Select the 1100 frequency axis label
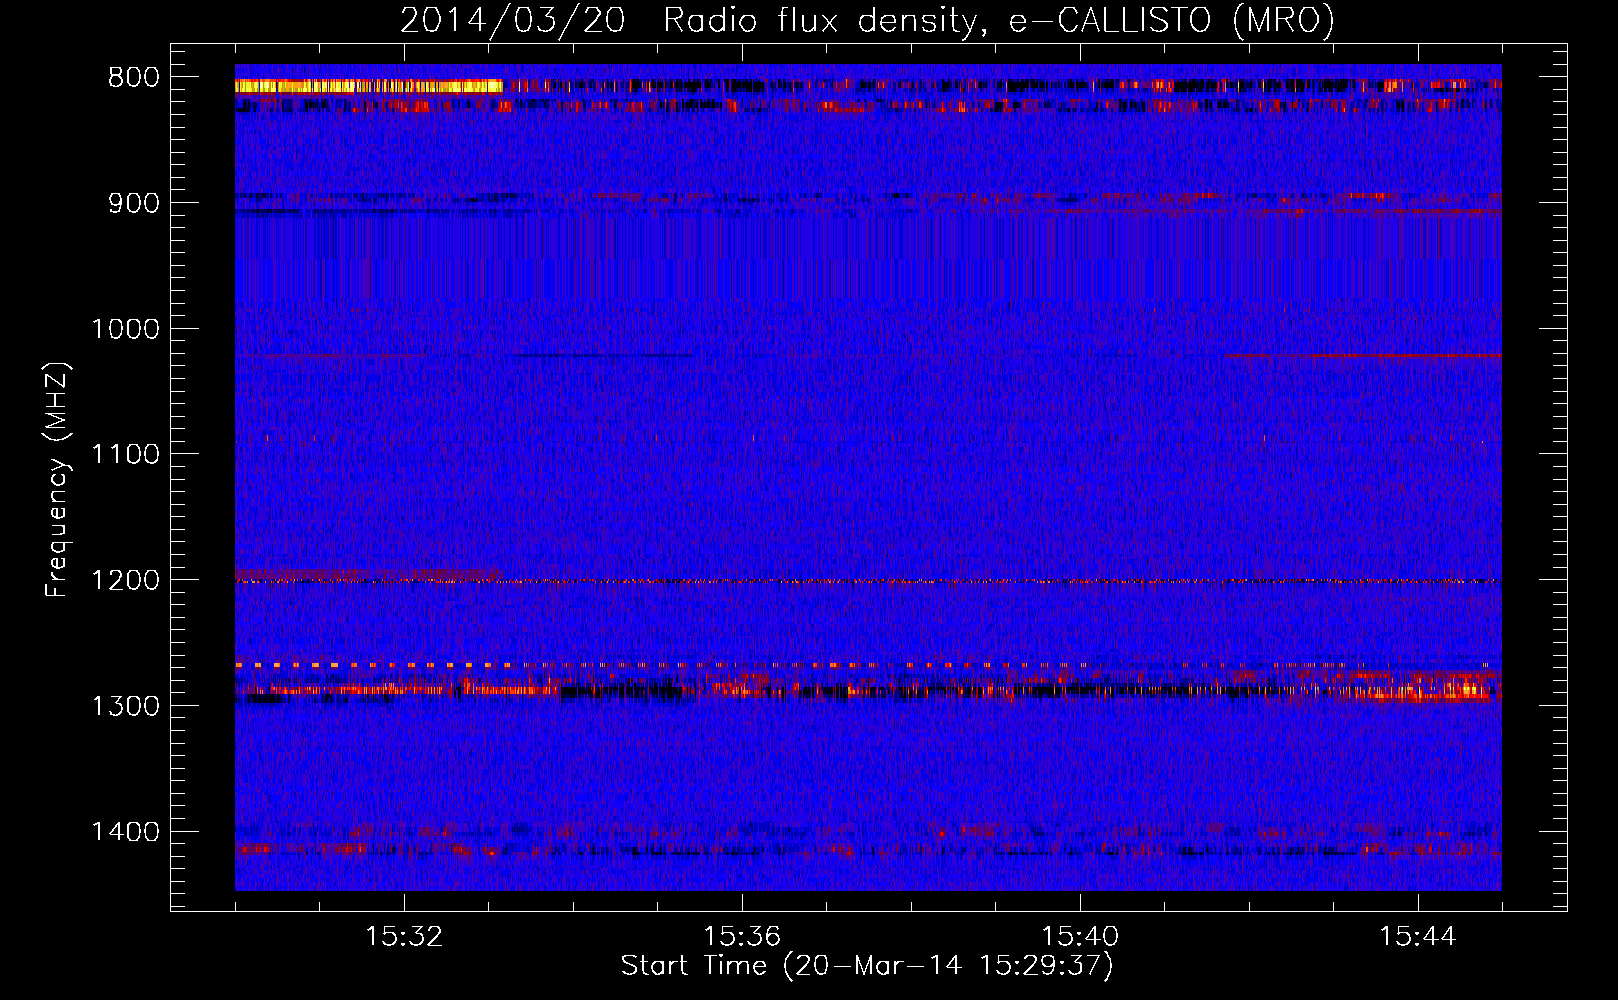 click(125, 455)
